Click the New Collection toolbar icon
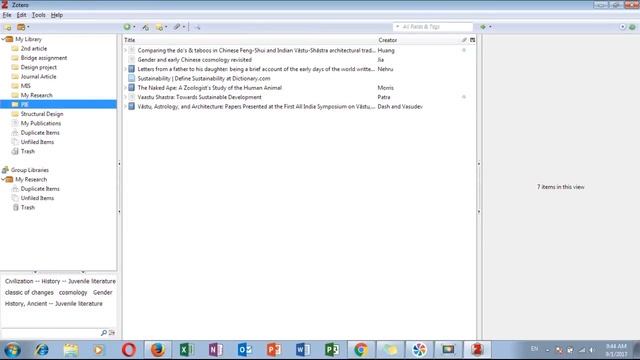This screenshot has width=640, height=360. (7, 27)
